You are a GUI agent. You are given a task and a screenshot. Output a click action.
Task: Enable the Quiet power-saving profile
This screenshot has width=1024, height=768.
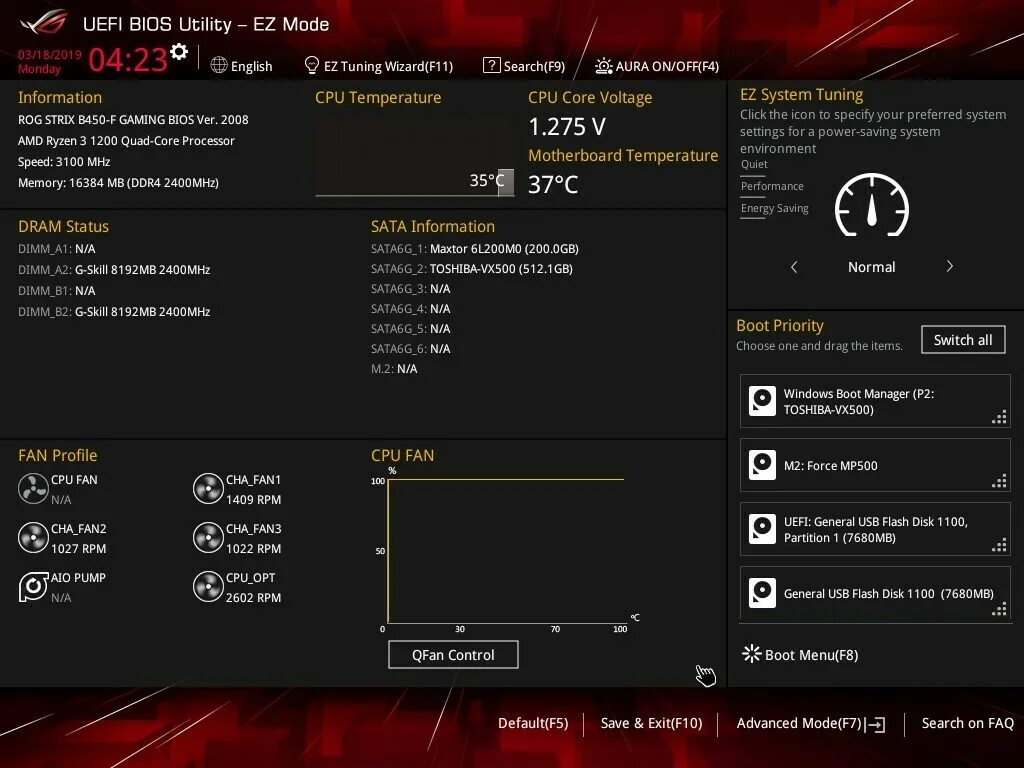pyautogui.click(x=753, y=163)
